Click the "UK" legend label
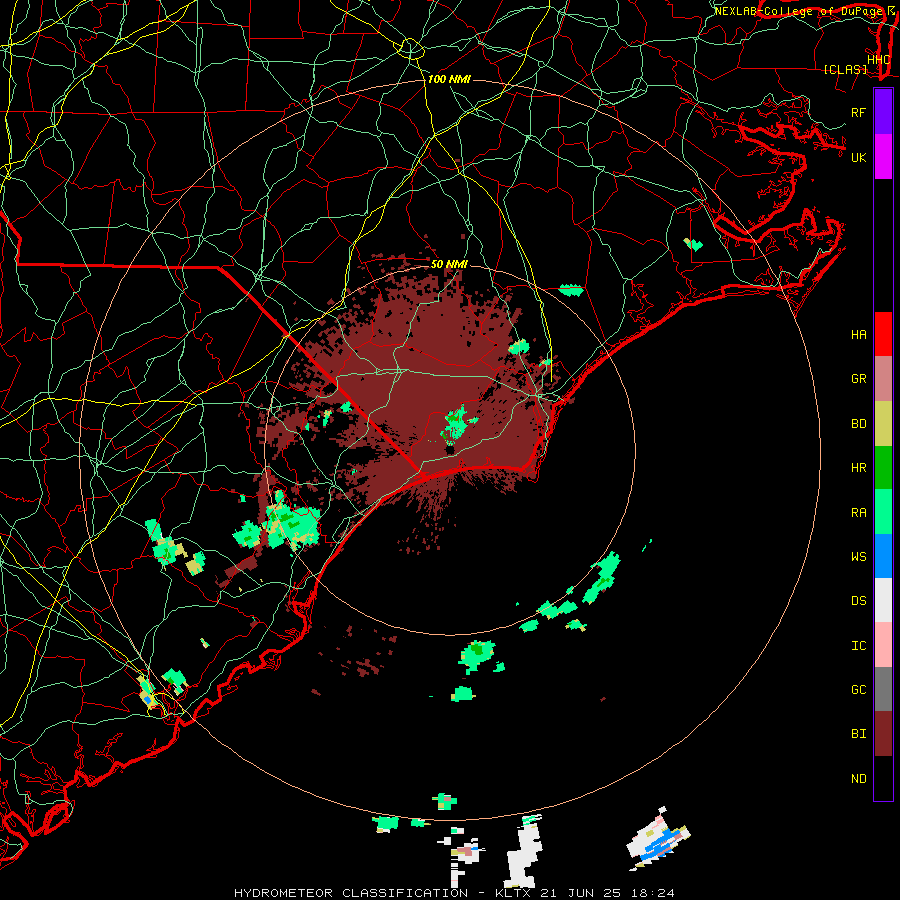This screenshot has height=900, width=900. point(858,157)
